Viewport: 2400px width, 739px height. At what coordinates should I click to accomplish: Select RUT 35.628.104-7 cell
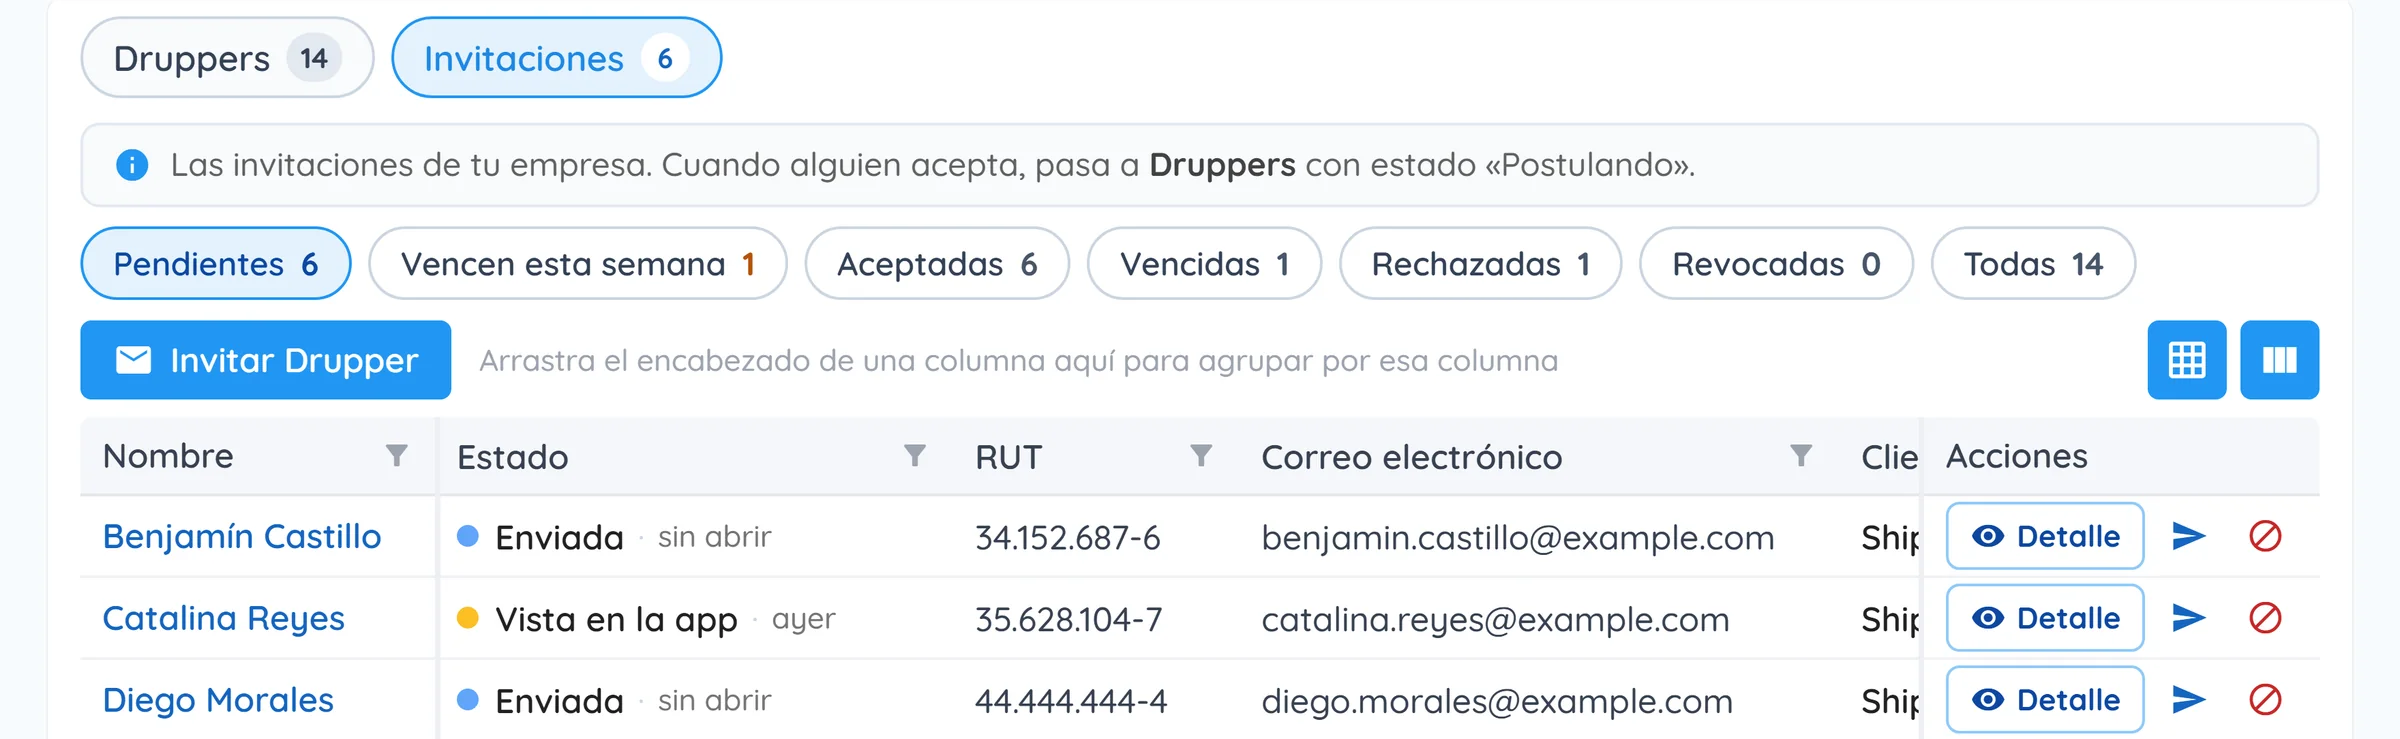click(1068, 620)
